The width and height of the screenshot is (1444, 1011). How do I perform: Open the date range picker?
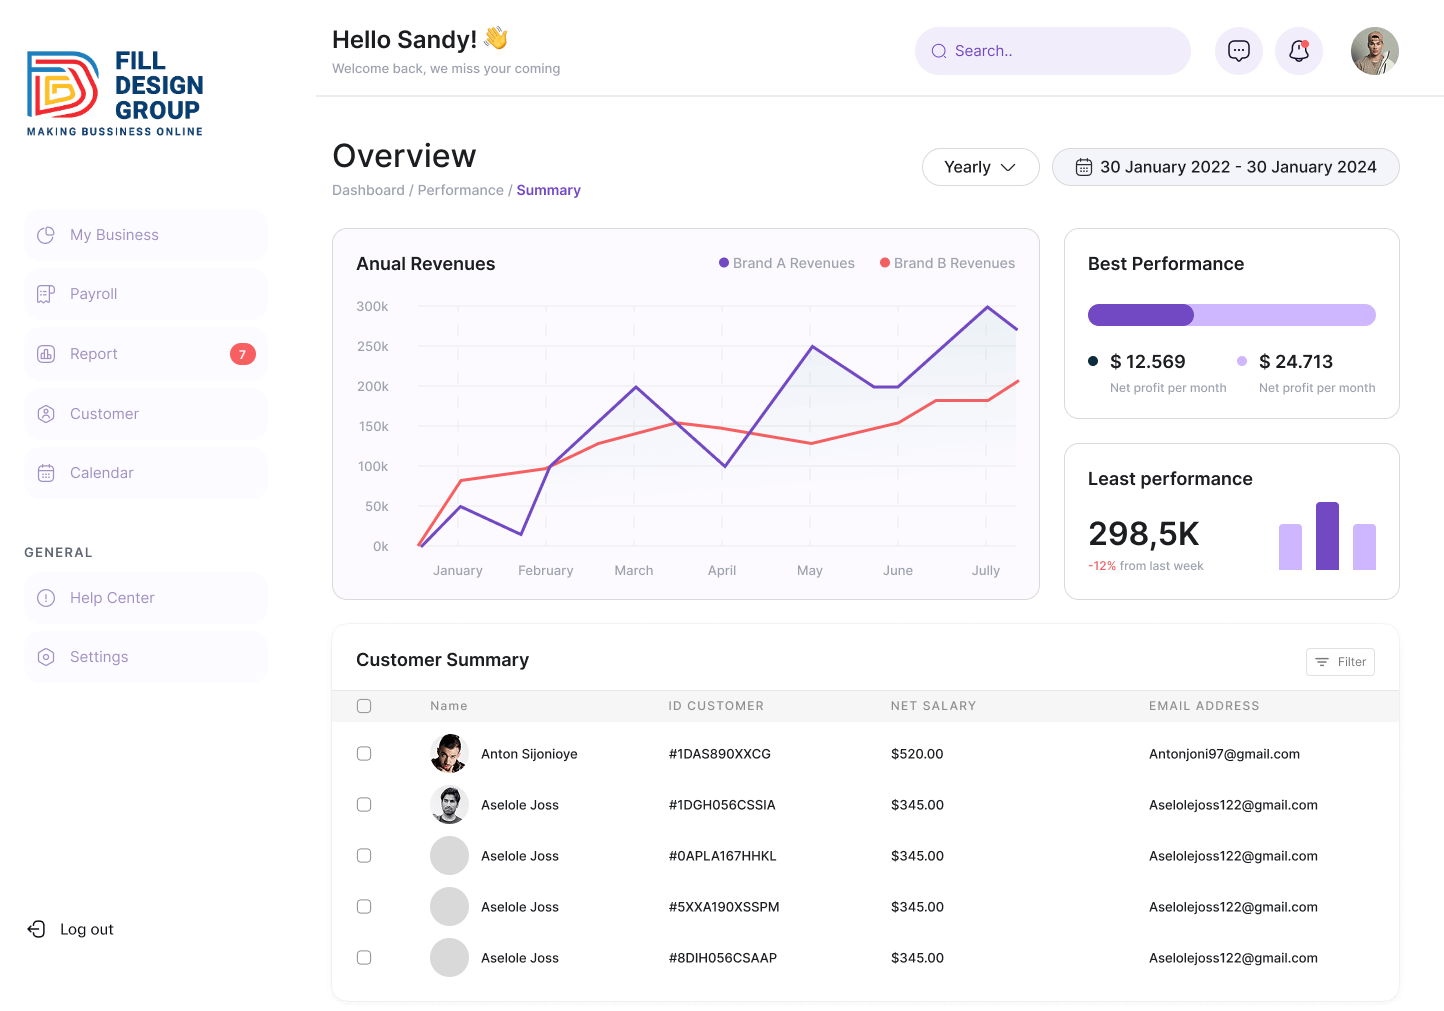pos(1225,167)
